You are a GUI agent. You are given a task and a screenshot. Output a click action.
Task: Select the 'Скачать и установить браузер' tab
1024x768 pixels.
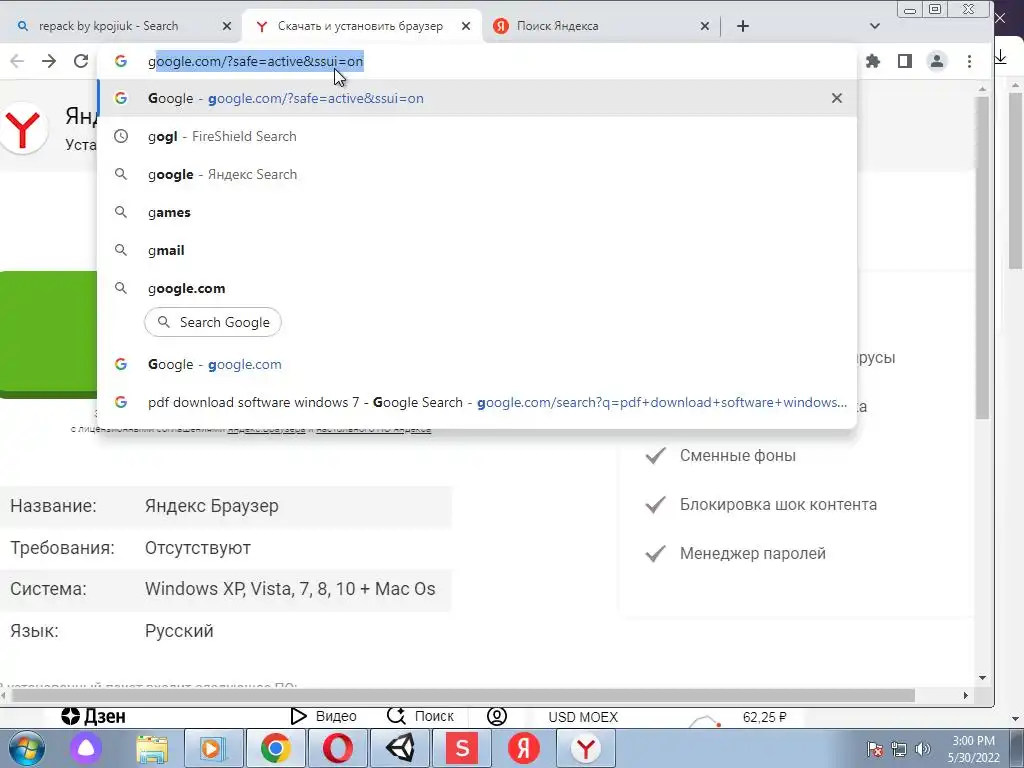360,26
